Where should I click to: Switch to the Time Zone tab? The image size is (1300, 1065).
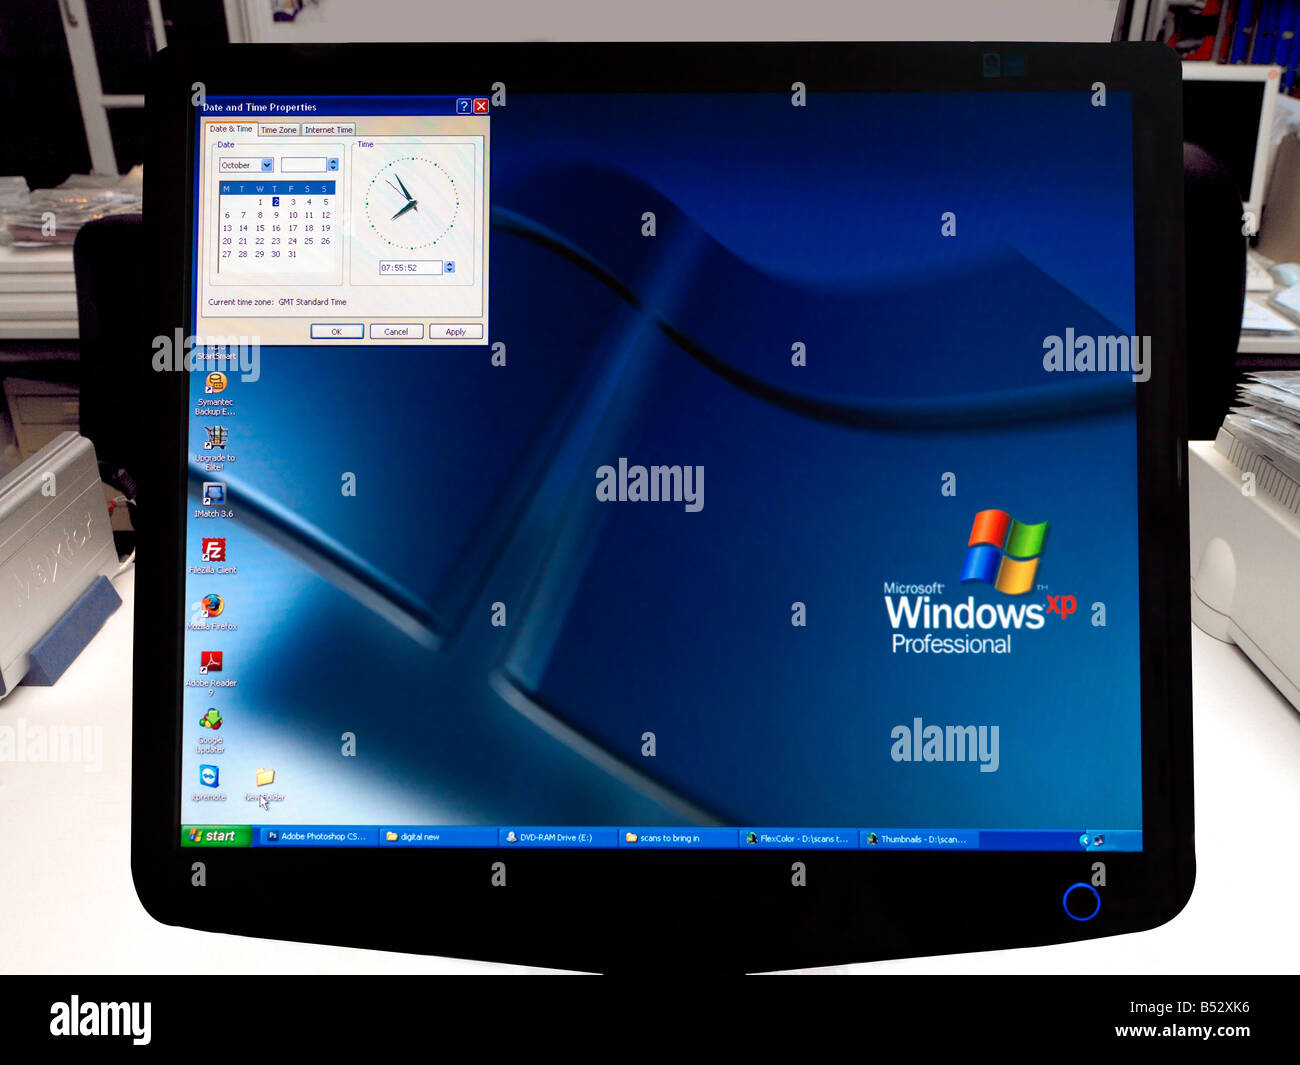pos(279,130)
